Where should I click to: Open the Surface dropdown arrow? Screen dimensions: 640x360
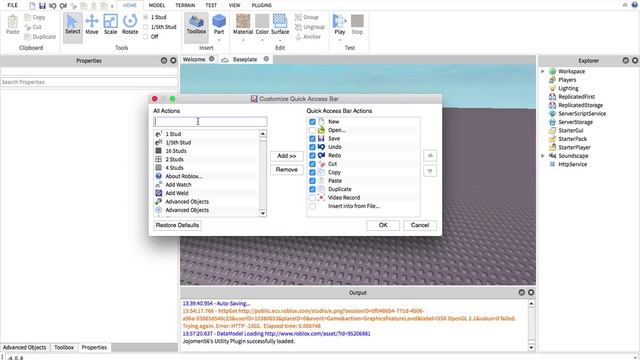(280, 40)
